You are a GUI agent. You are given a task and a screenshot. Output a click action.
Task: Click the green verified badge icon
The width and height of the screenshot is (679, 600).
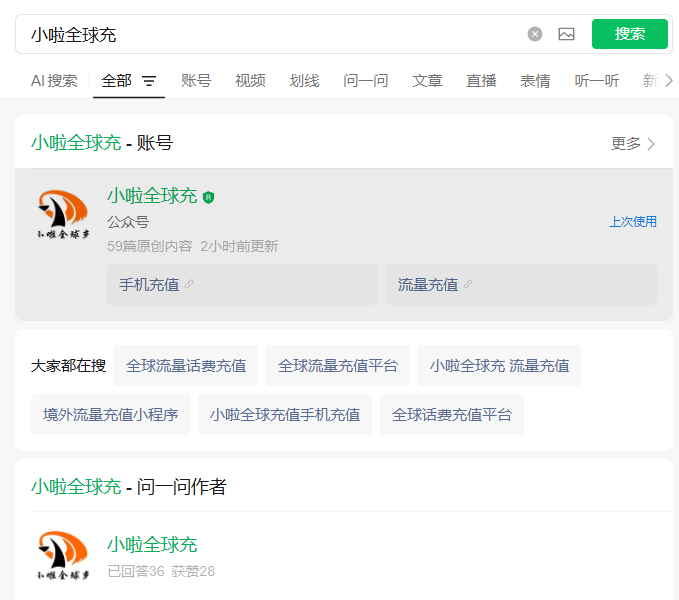(208, 197)
